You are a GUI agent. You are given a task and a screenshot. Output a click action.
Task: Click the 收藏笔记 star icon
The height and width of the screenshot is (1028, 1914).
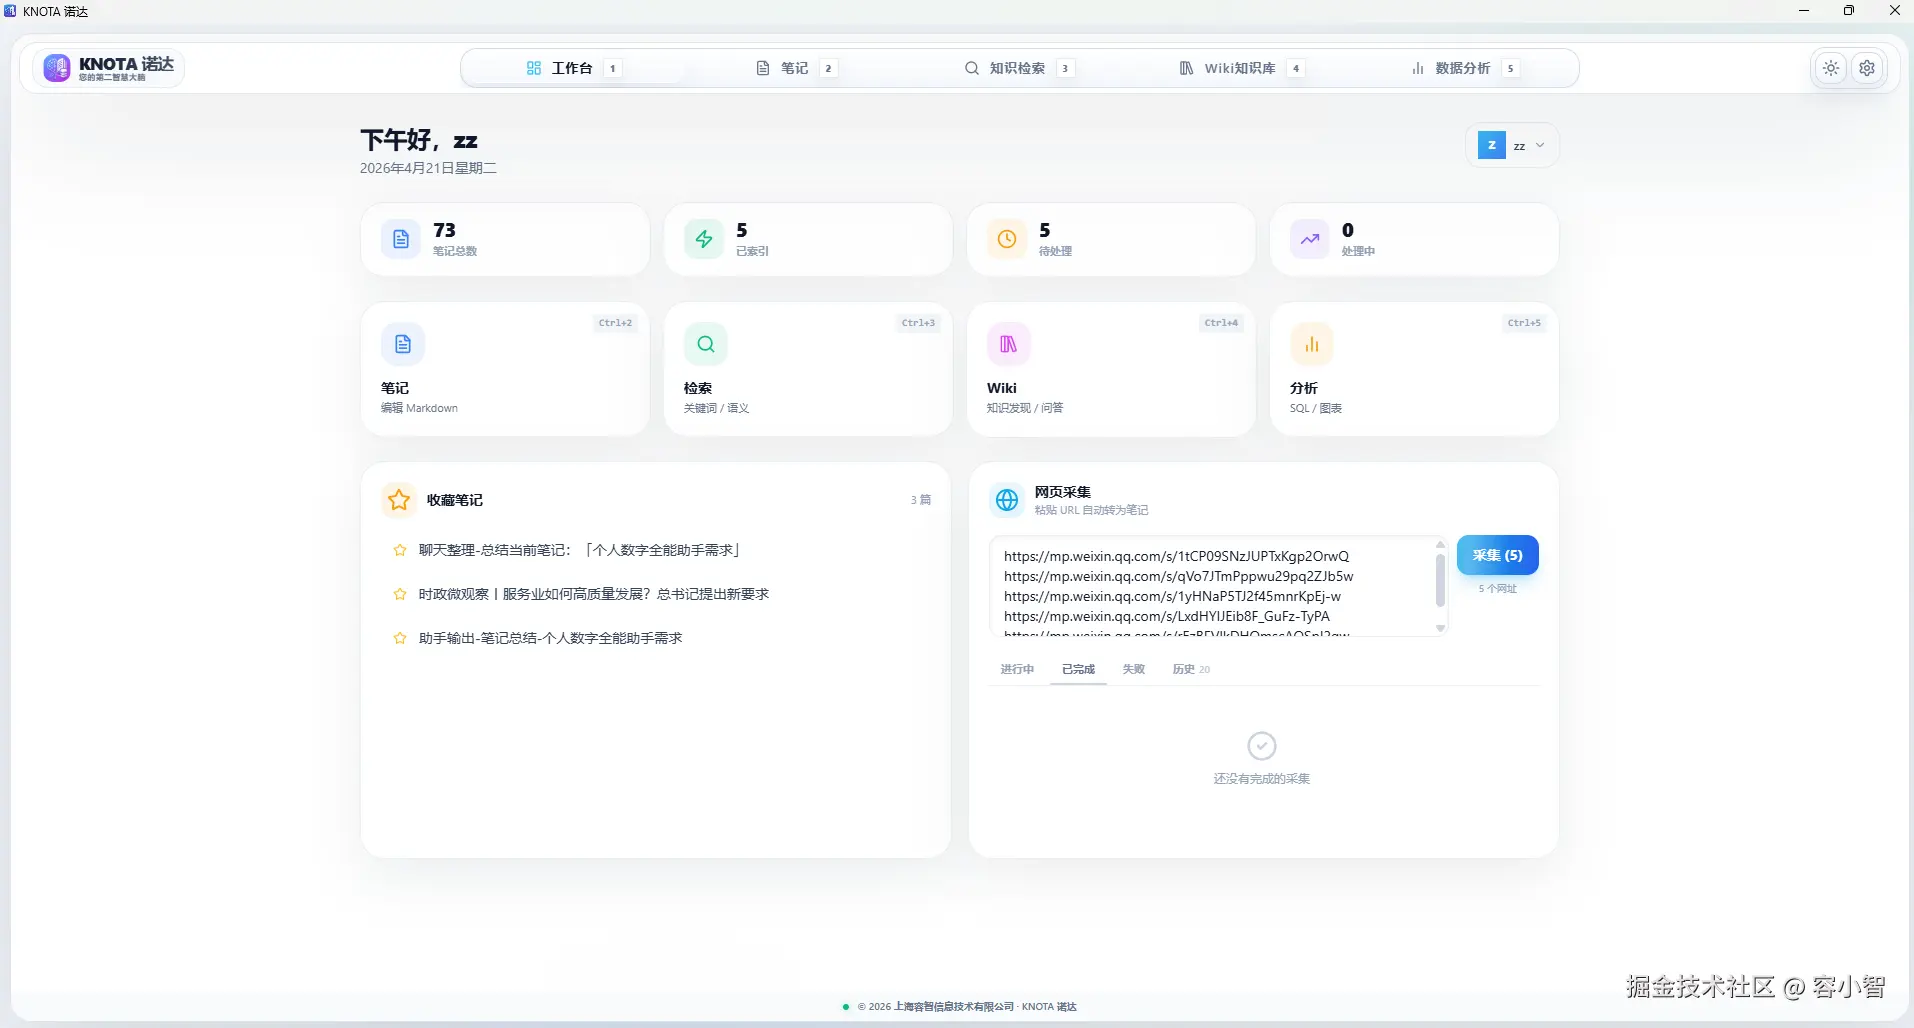pos(397,500)
